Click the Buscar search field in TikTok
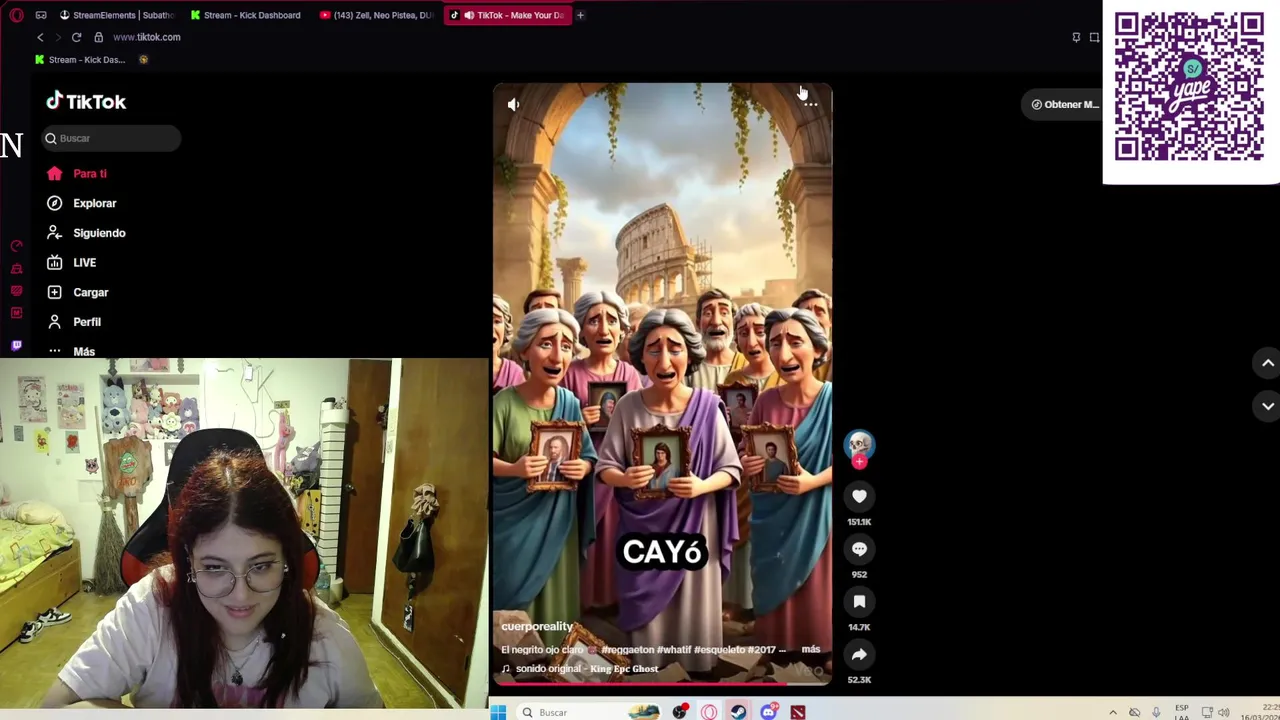The image size is (1280, 720). (x=111, y=138)
